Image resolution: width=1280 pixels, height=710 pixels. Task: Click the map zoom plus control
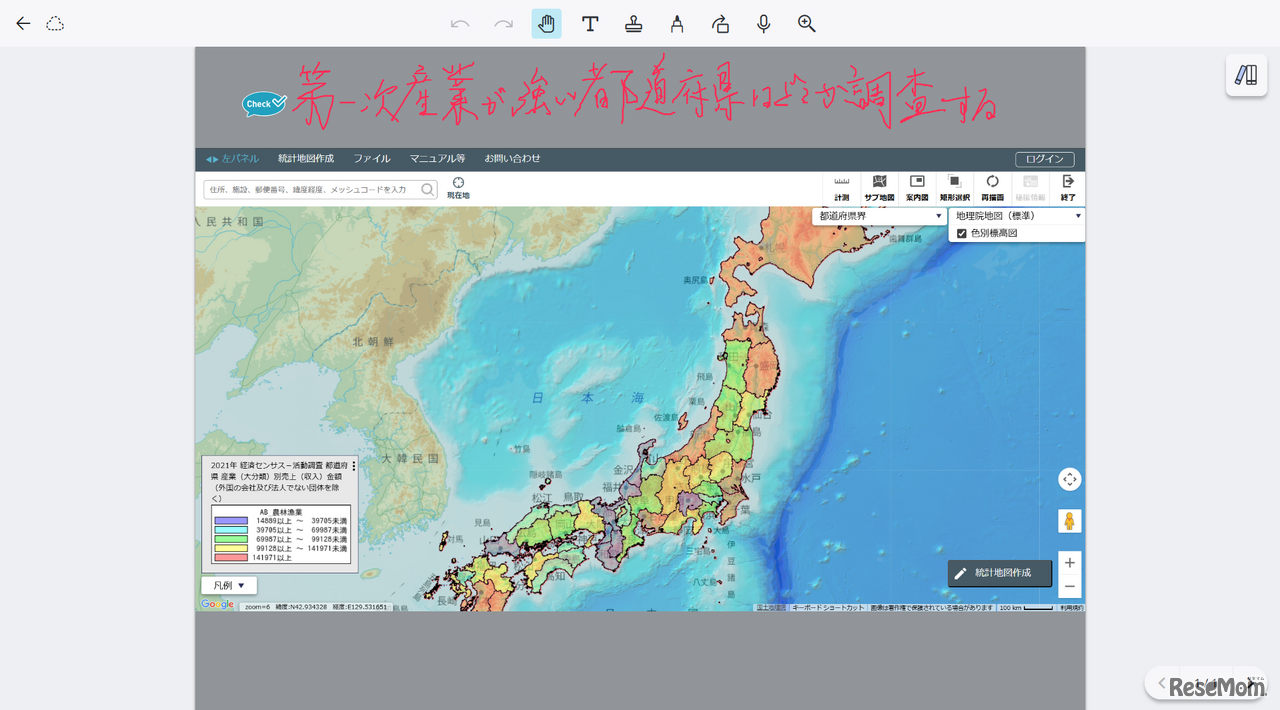1069,562
